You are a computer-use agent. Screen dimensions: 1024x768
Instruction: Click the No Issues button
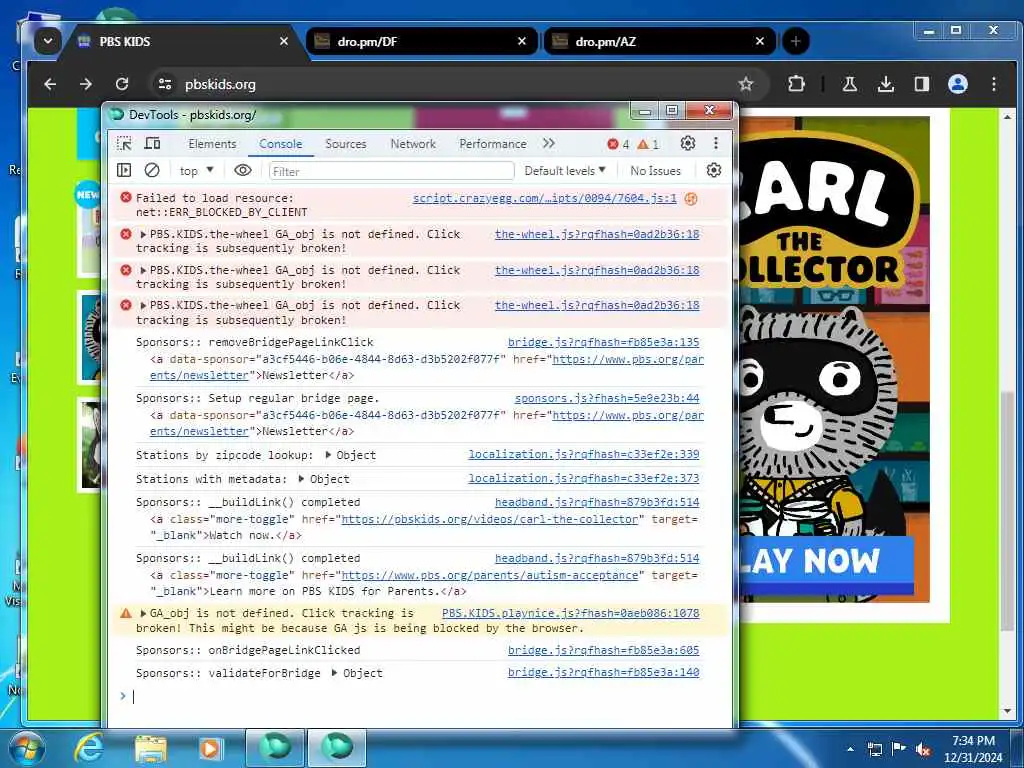tap(655, 170)
